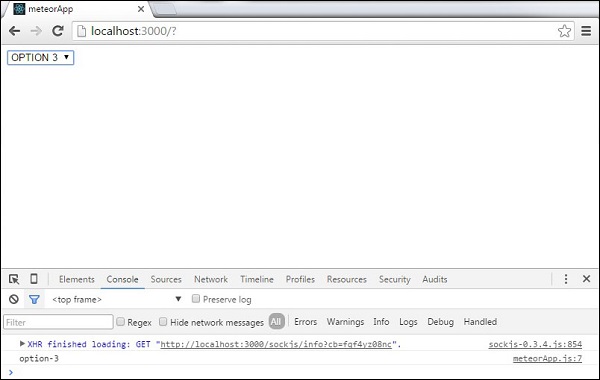Switch to the Elements tab

(77, 279)
